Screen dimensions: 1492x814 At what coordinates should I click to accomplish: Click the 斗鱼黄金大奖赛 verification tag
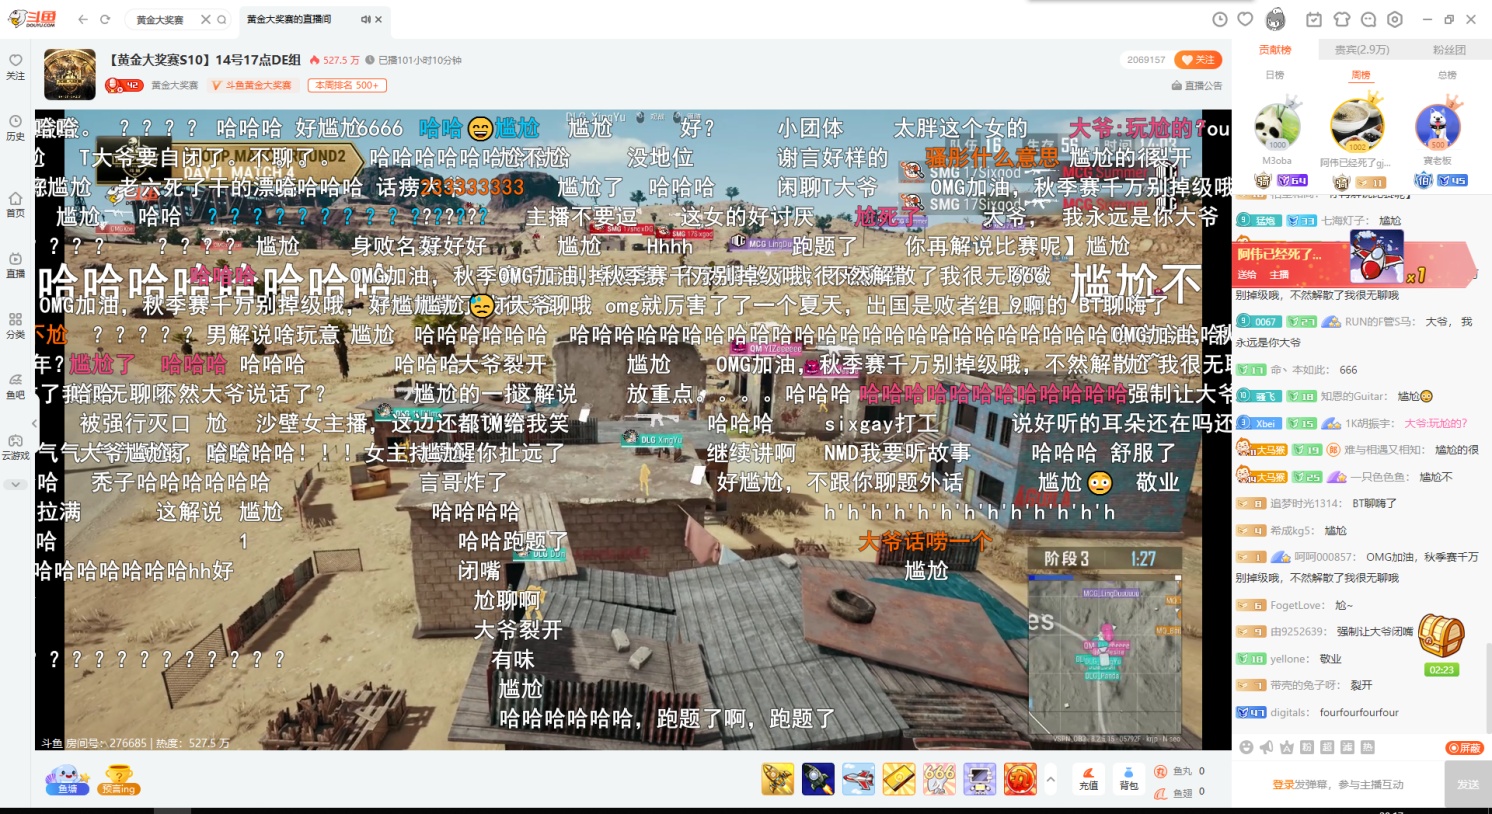252,85
